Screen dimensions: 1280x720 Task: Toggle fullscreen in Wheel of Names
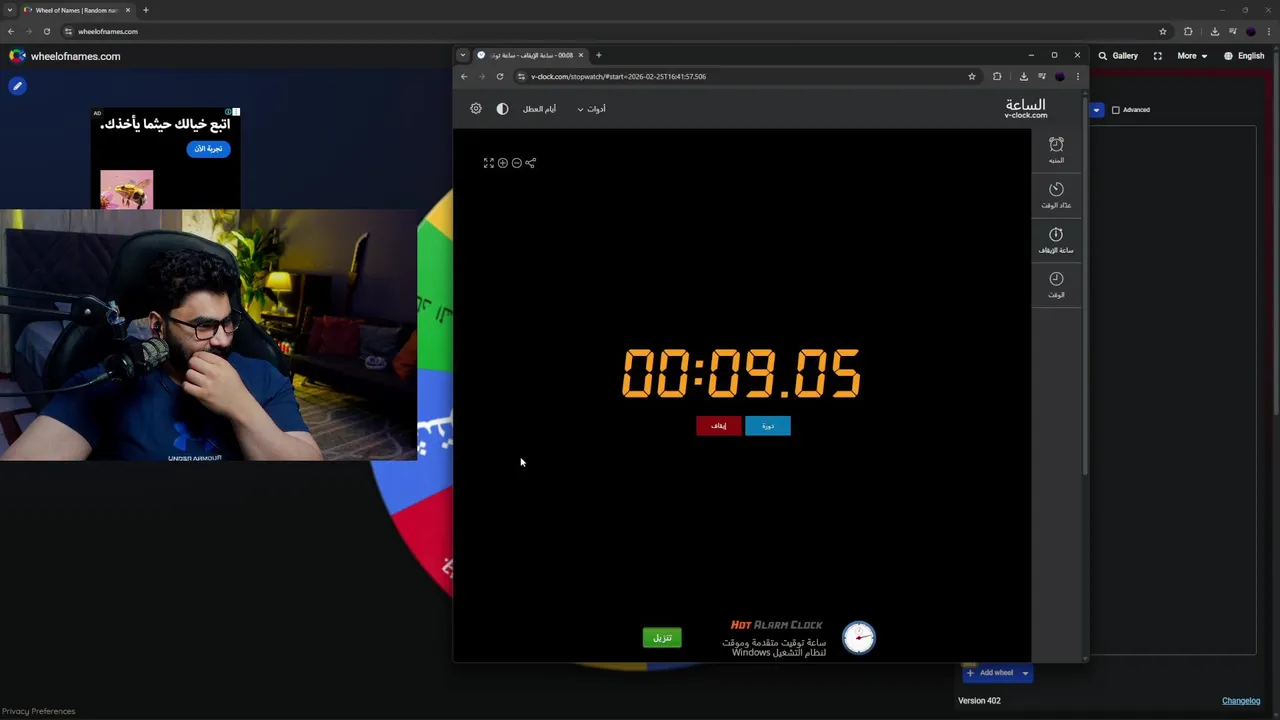[x=1158, y=56]
